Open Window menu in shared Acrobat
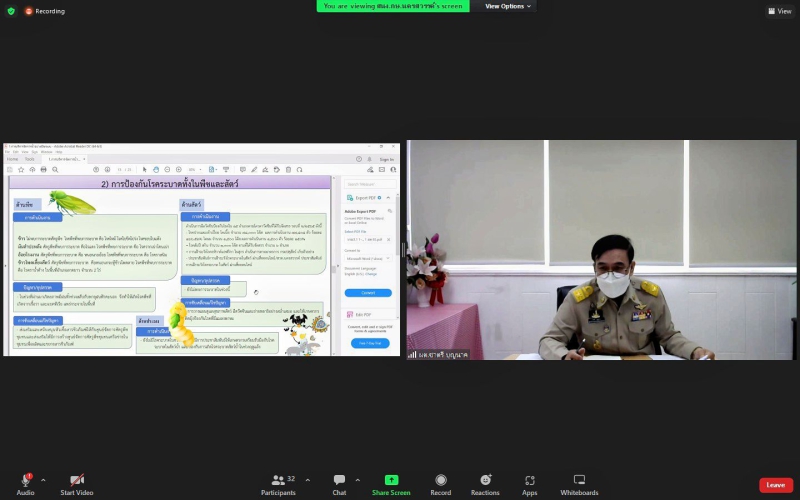 (46, 152)
